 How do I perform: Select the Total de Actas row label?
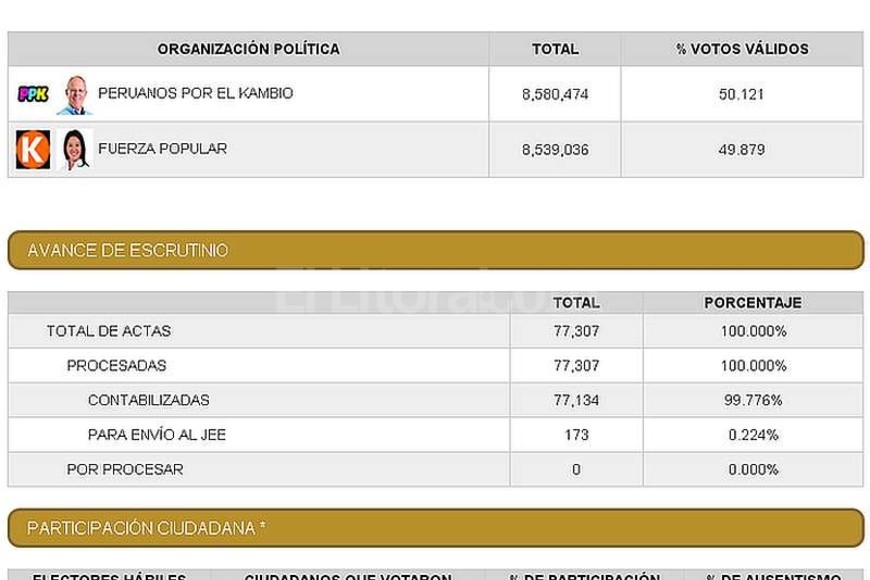click(95, 331)
